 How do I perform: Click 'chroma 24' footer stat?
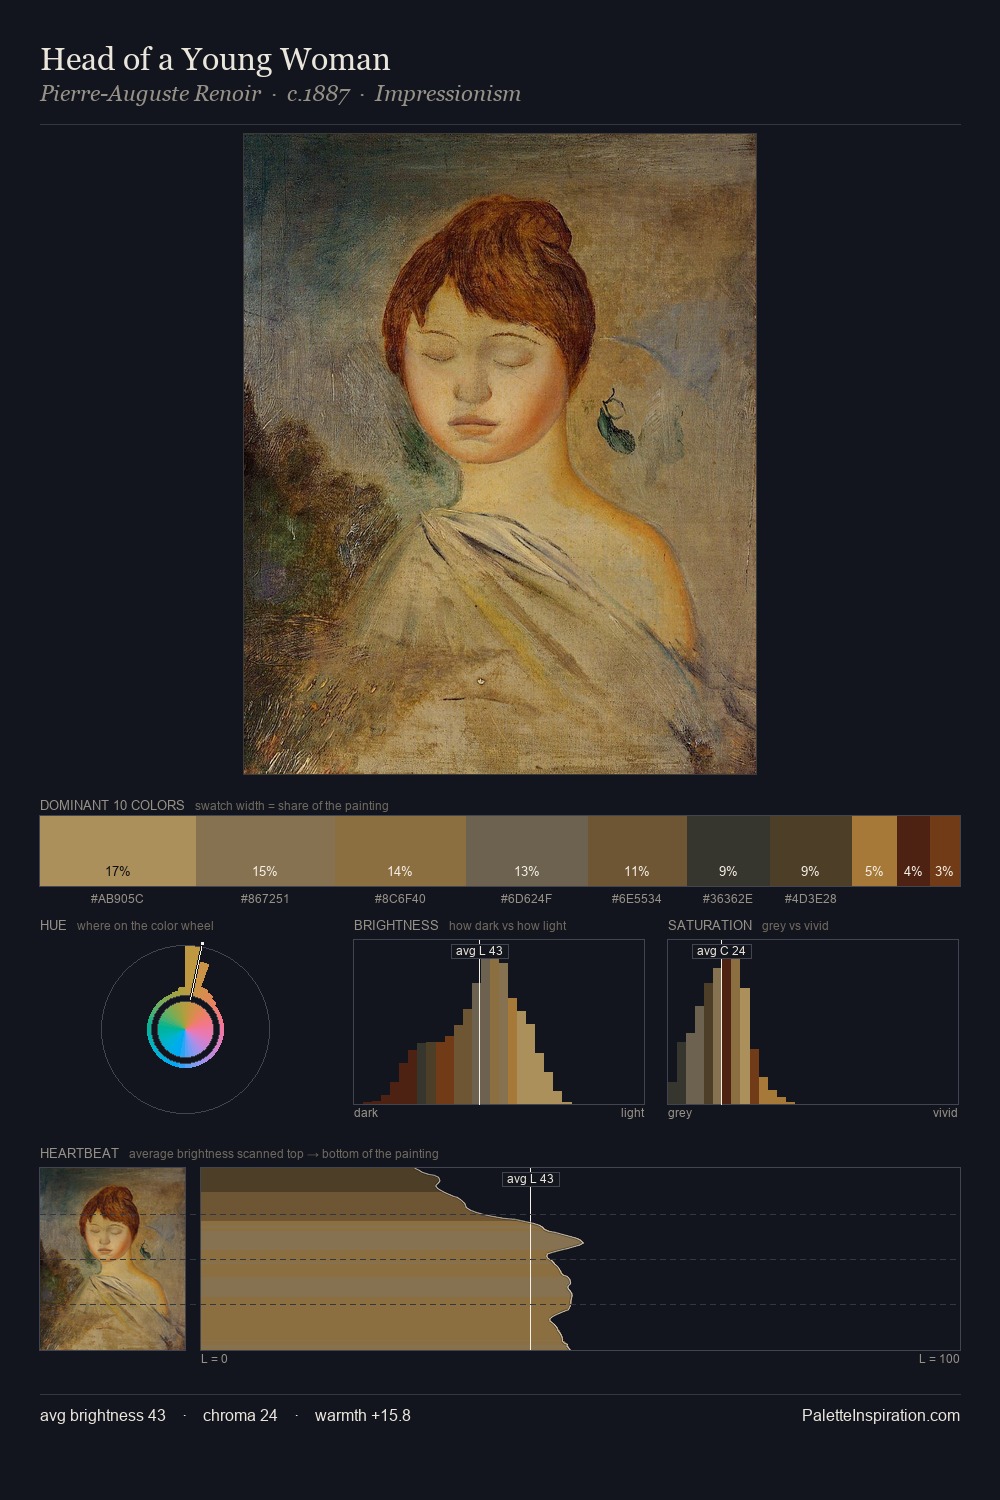(240, 1415)
